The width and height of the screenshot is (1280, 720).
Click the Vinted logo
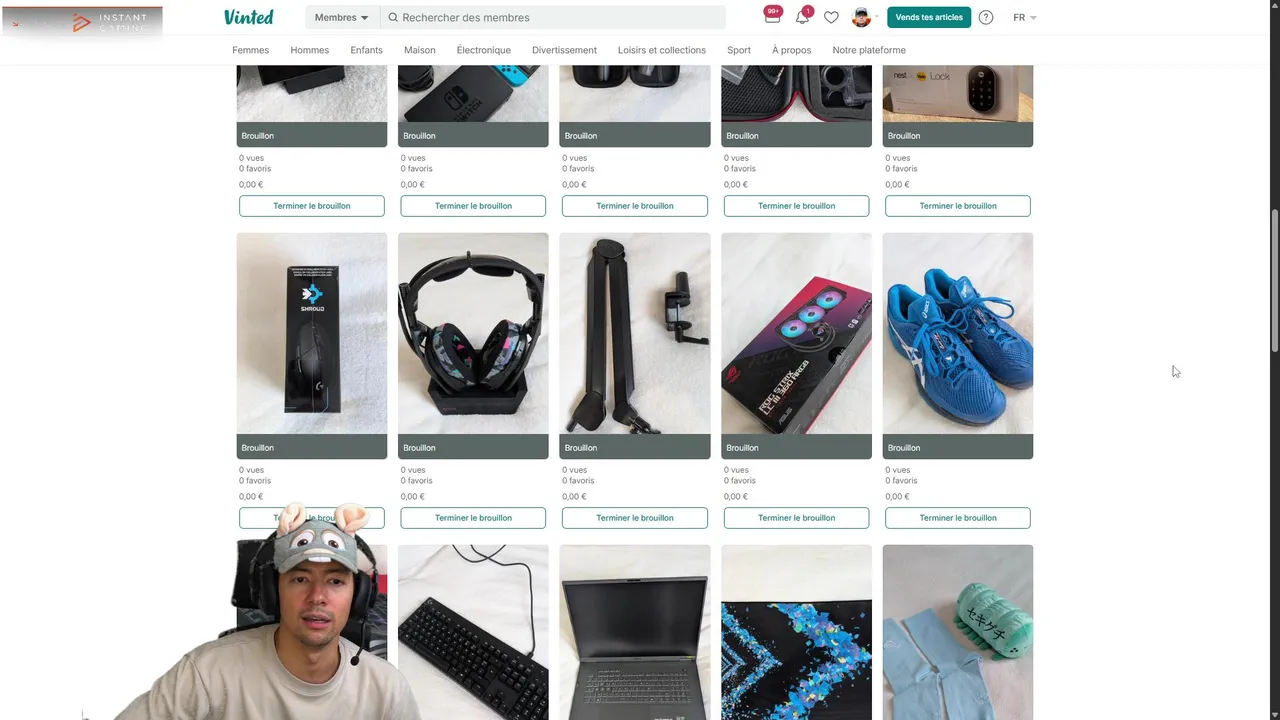(x=249, y=17)
